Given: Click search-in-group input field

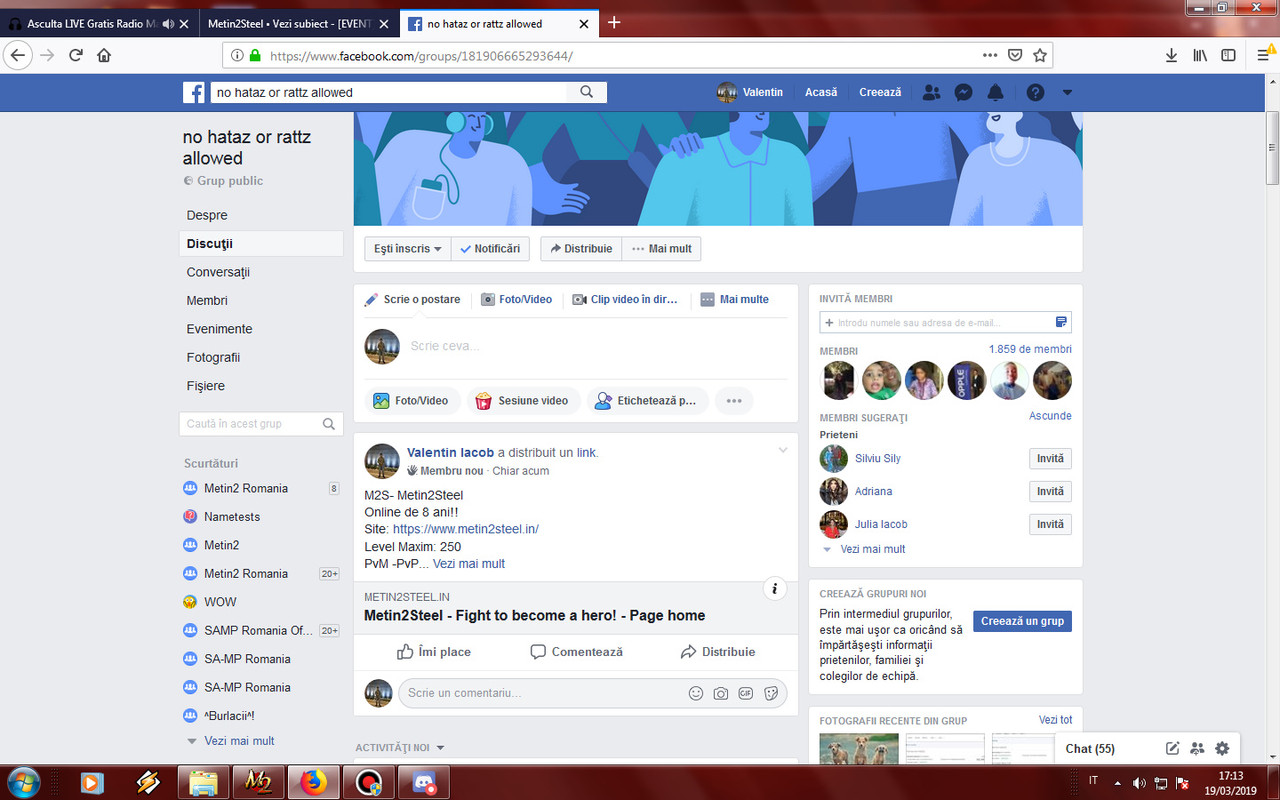Looking at the screenshot, I should tap(261, 424).
